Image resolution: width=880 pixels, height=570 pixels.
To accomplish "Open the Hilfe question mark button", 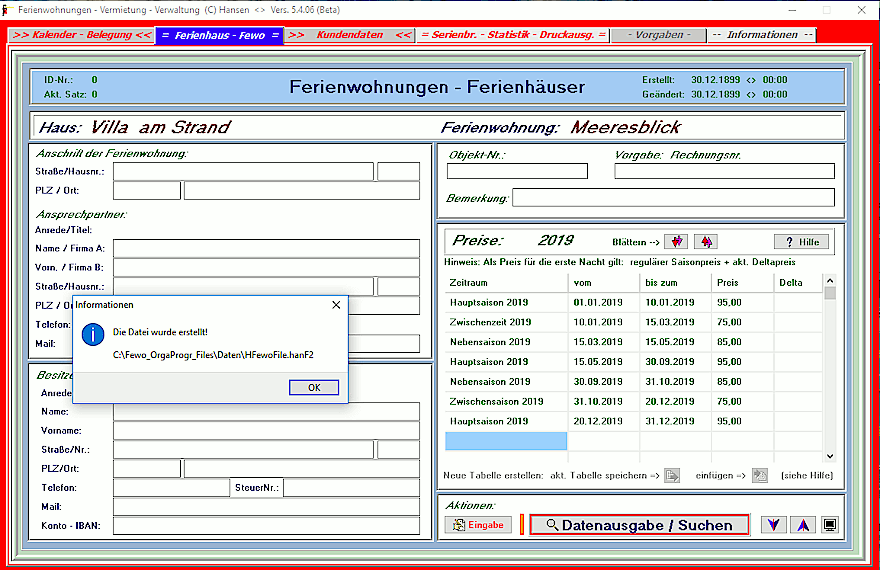I will [801, 242].
